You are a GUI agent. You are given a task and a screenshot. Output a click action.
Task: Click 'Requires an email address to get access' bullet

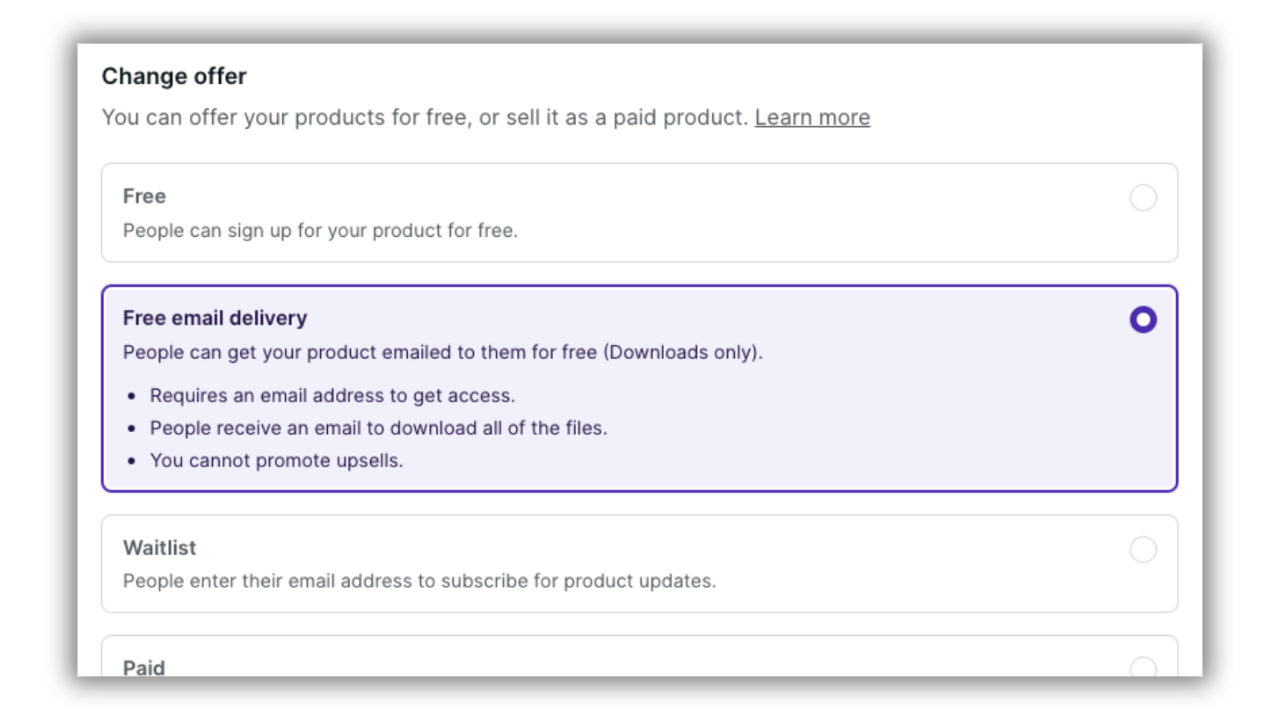click(x=332, y=395)
